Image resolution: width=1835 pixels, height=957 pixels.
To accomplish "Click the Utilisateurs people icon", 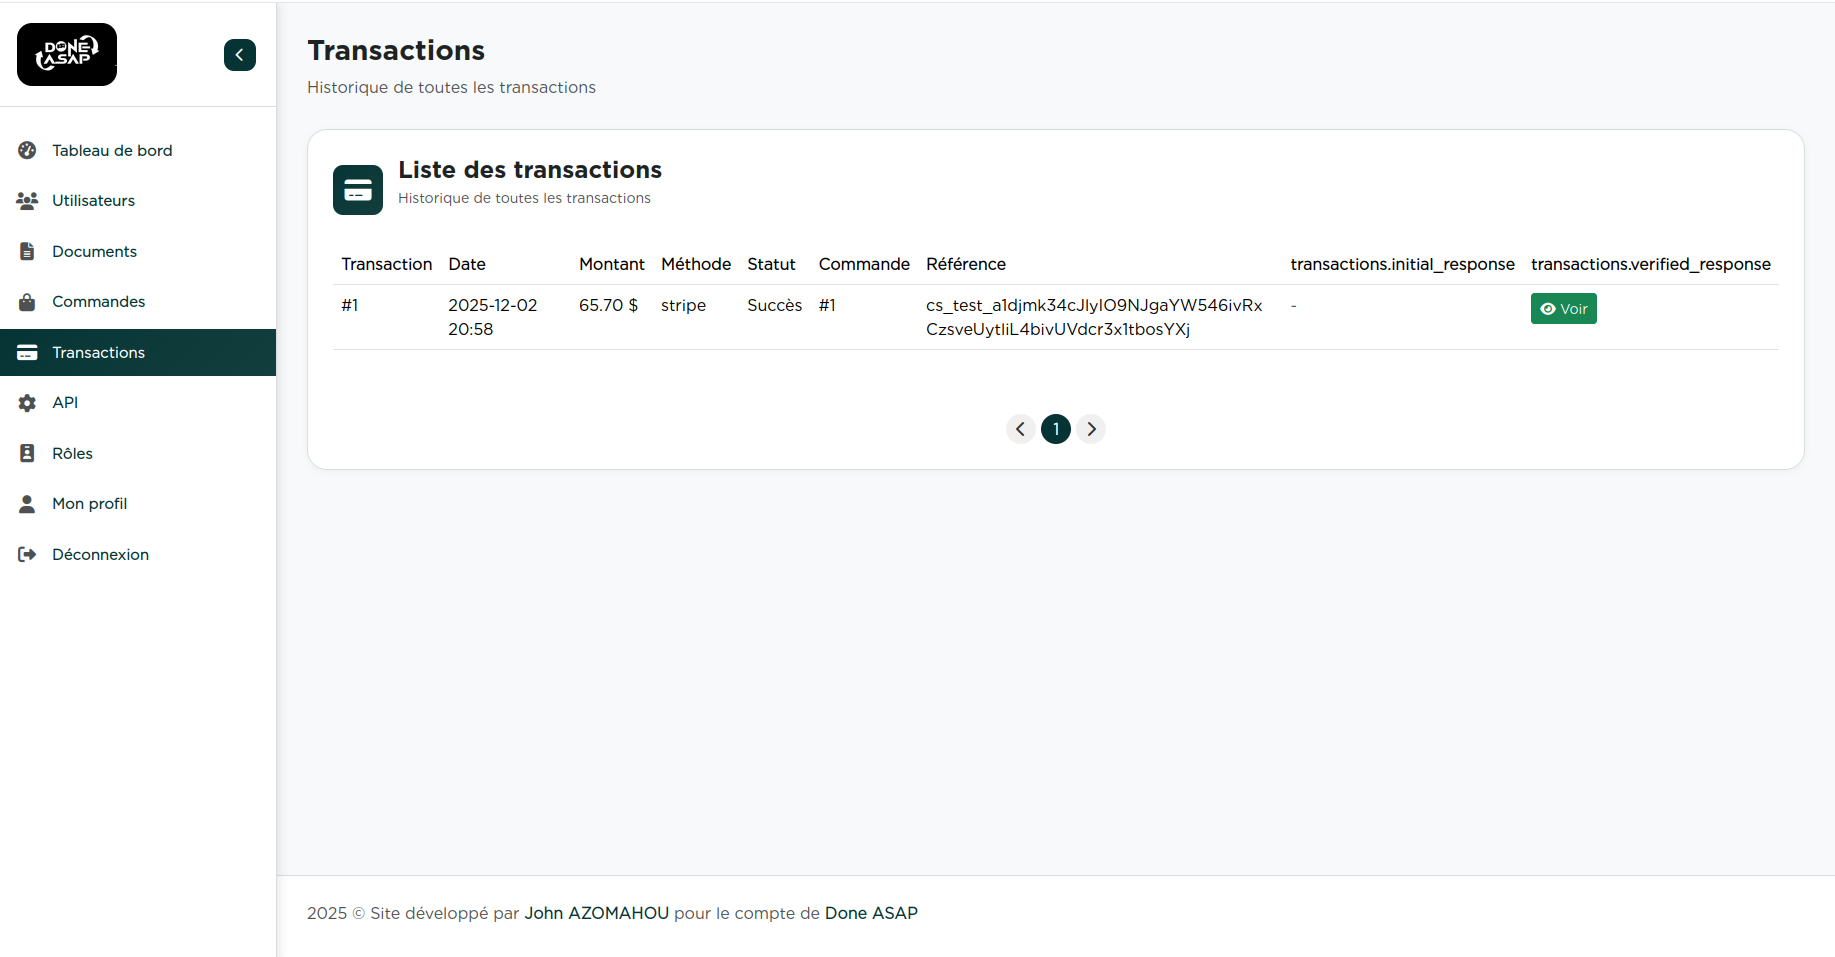I will 27,200.
